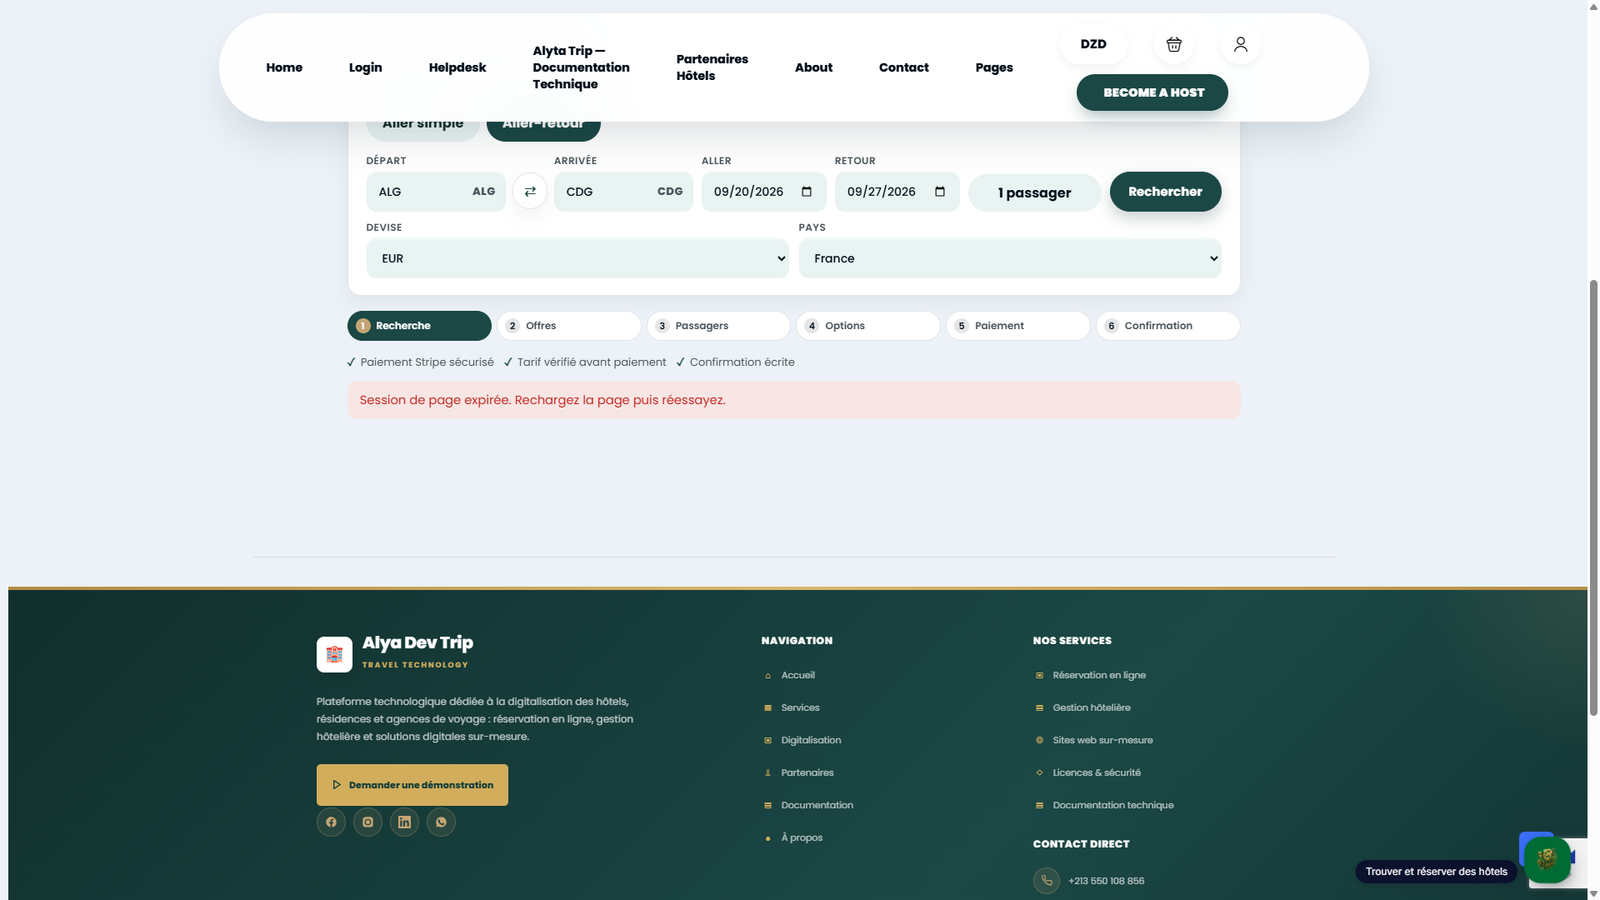Open the 1 passager selector

pyautogui.click(x=1035, y=192)
